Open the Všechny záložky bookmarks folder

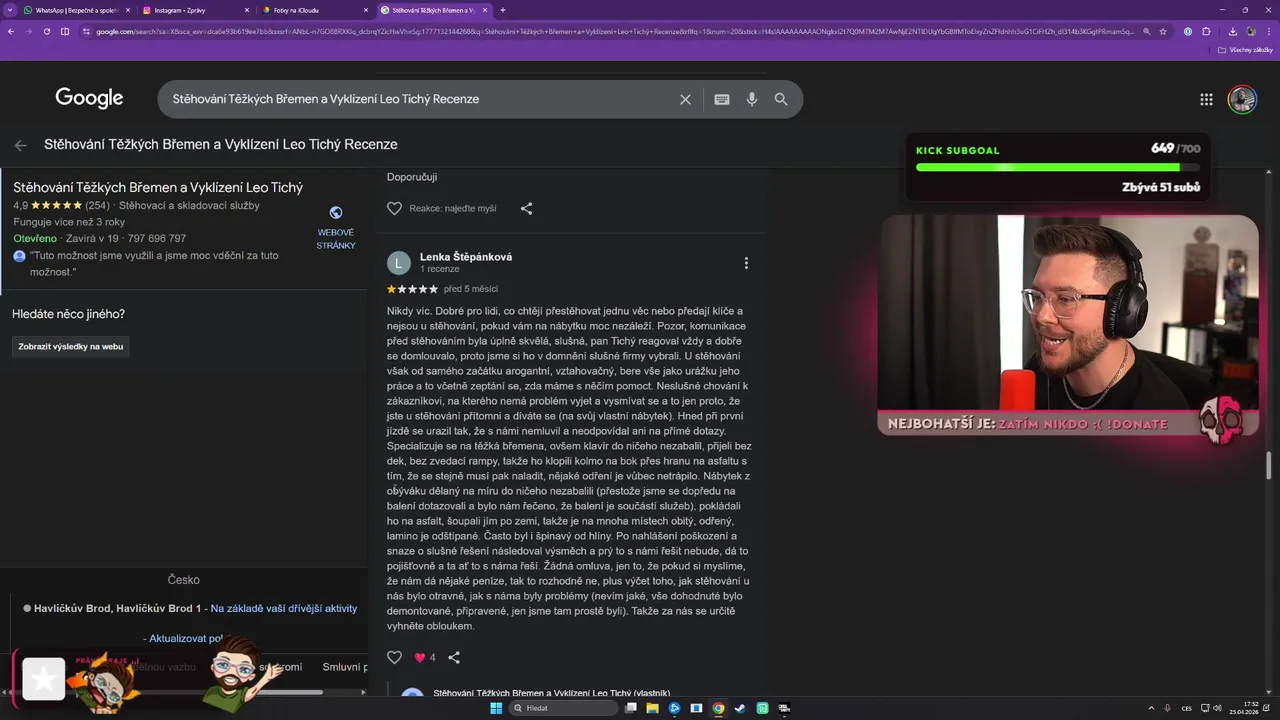coord(1245,49)
